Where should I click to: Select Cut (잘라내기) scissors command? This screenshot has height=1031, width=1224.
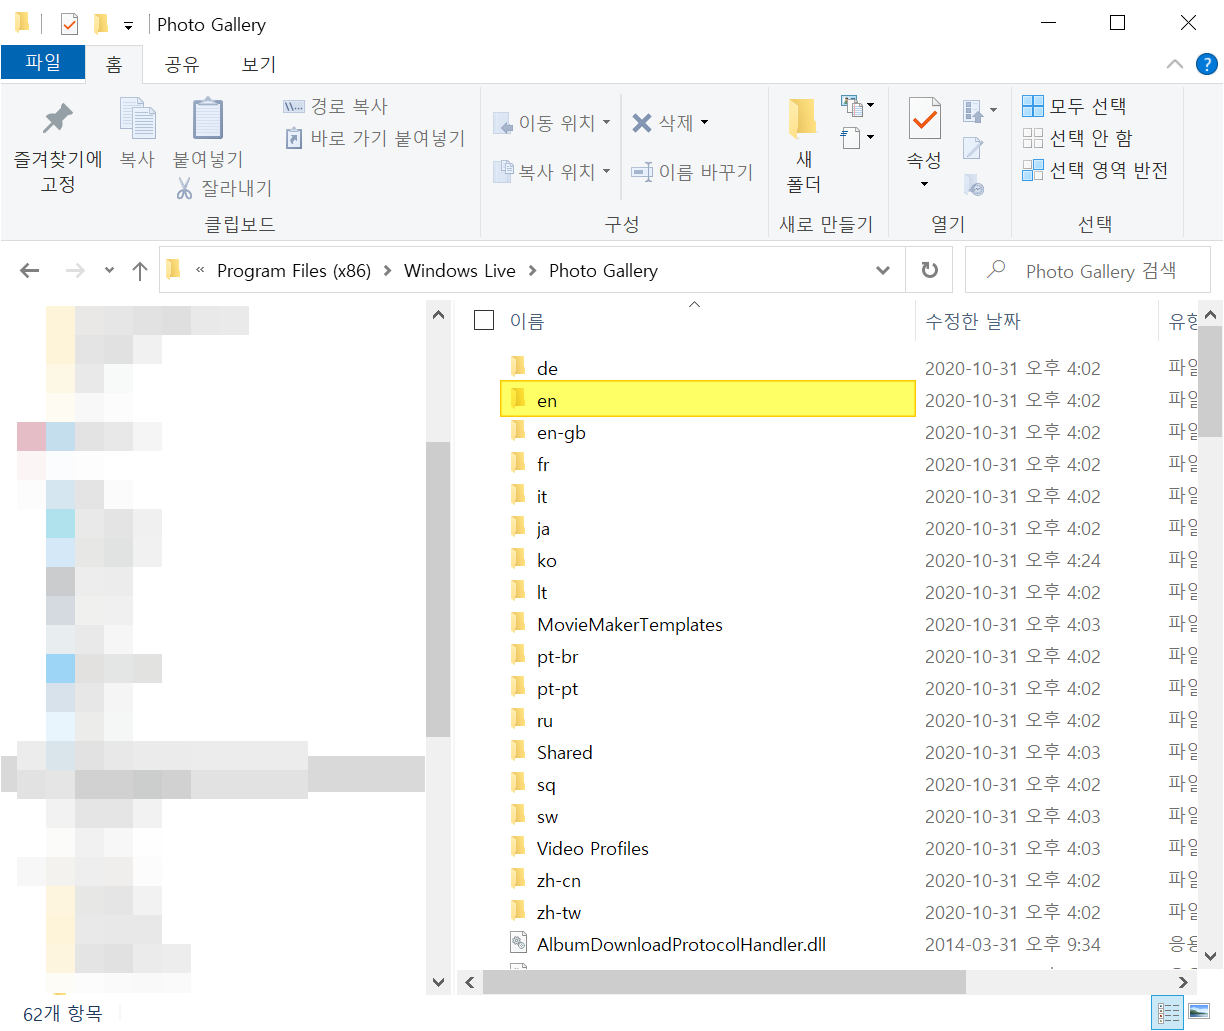point(224,188)
